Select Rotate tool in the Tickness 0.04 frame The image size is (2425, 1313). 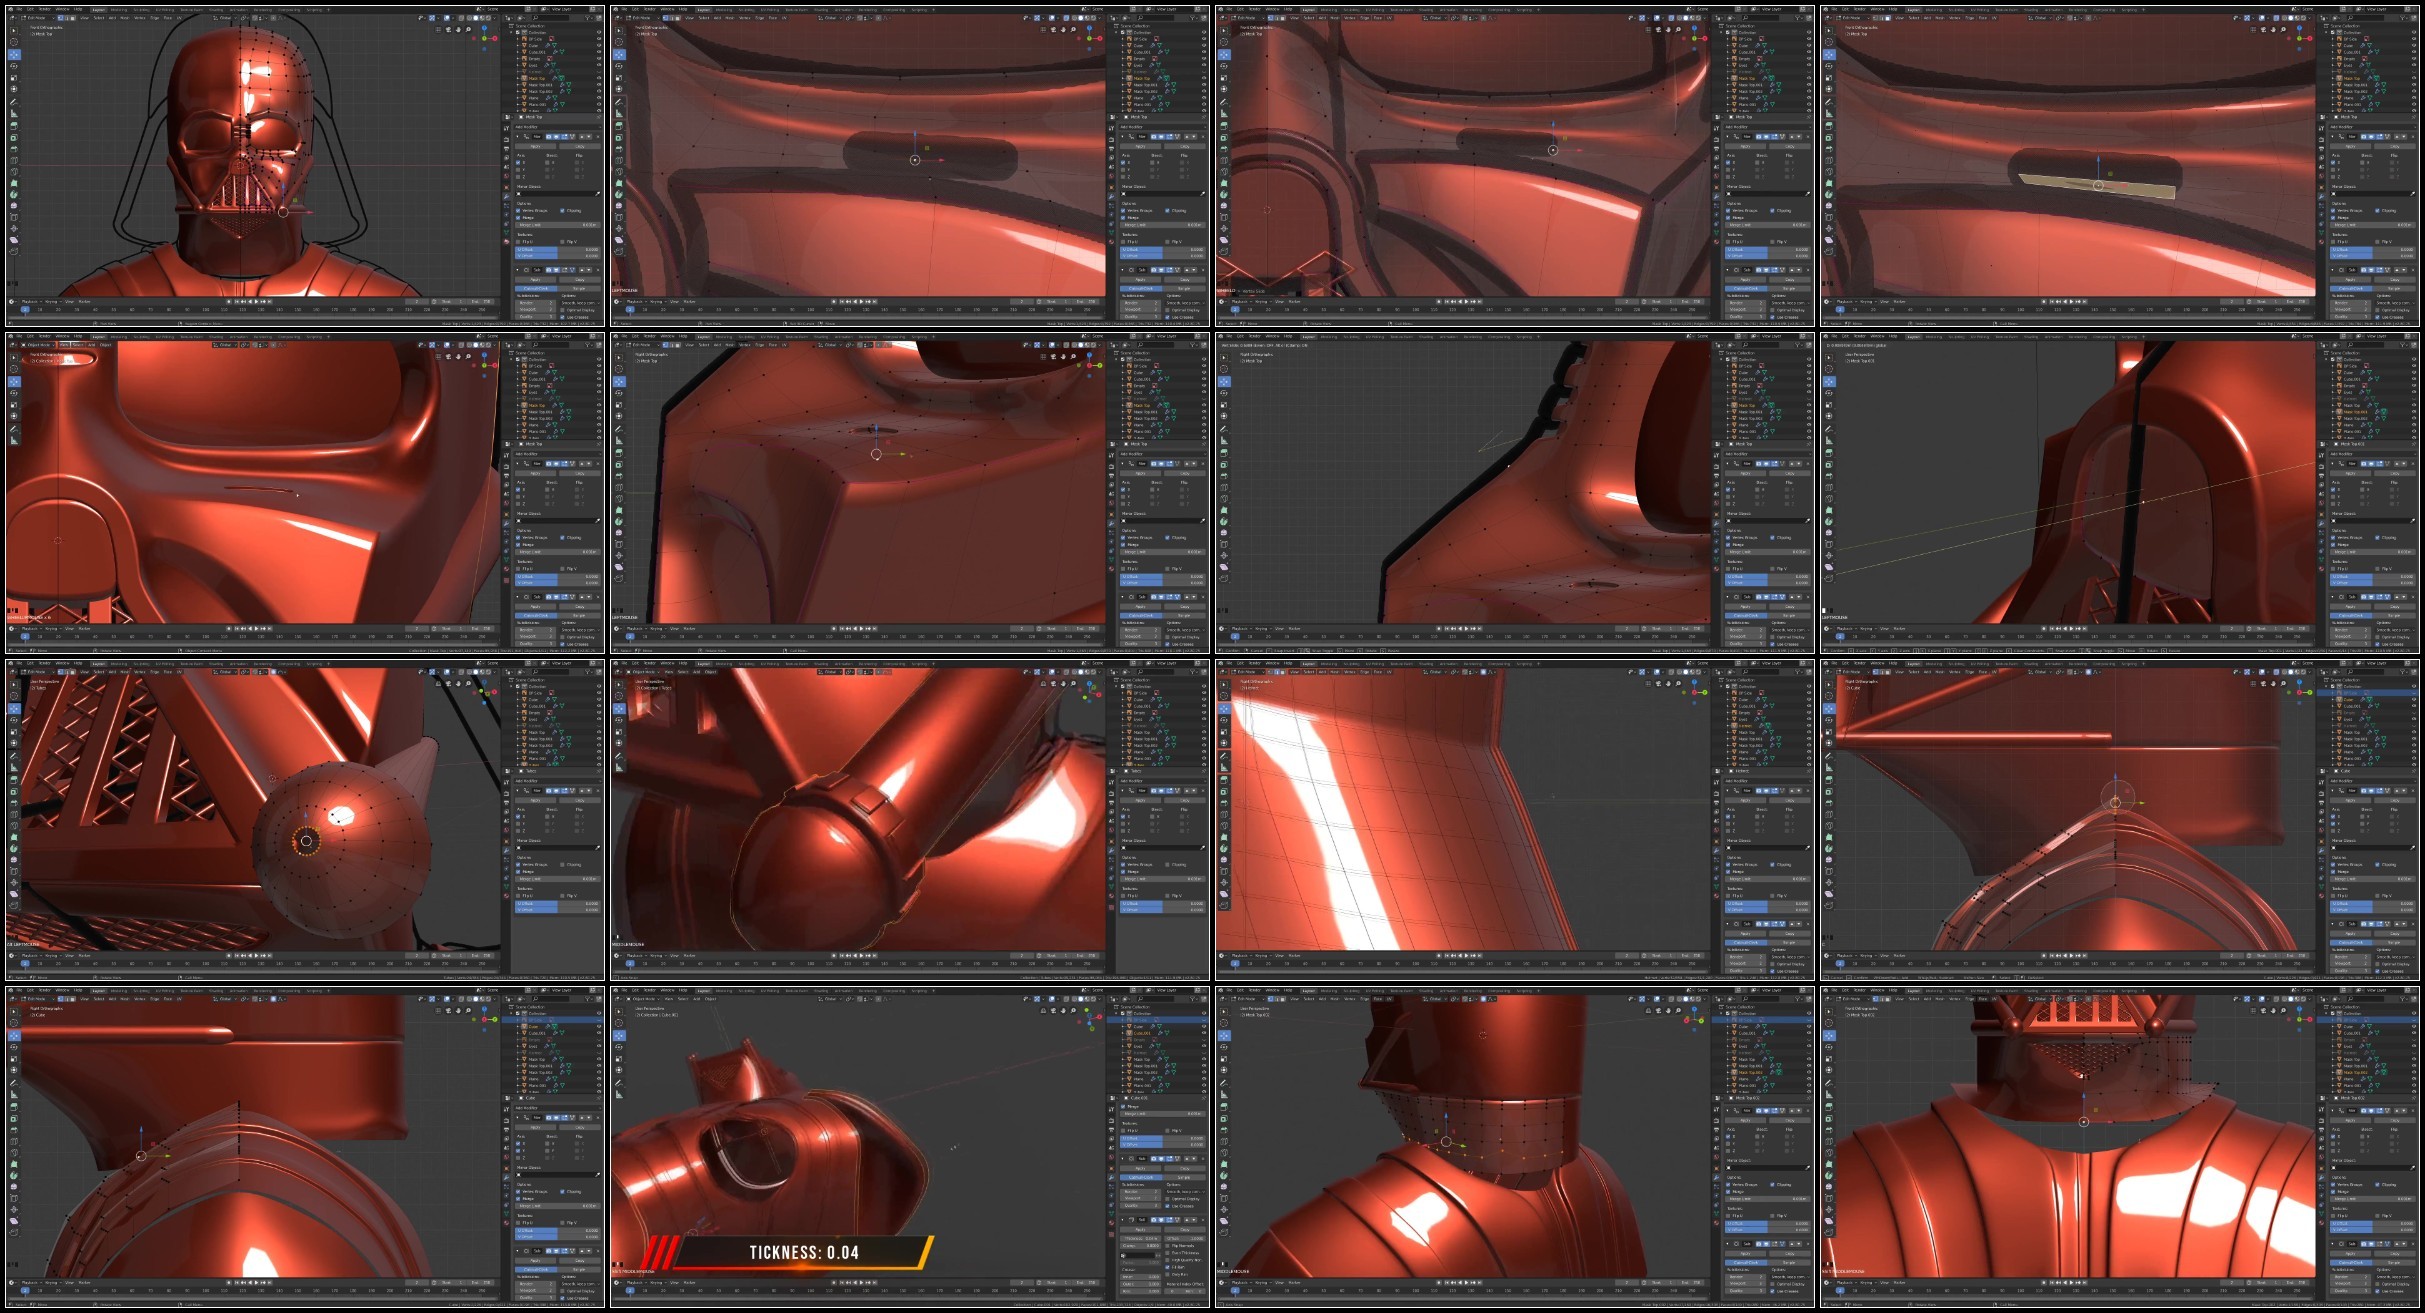(618, 1047)
